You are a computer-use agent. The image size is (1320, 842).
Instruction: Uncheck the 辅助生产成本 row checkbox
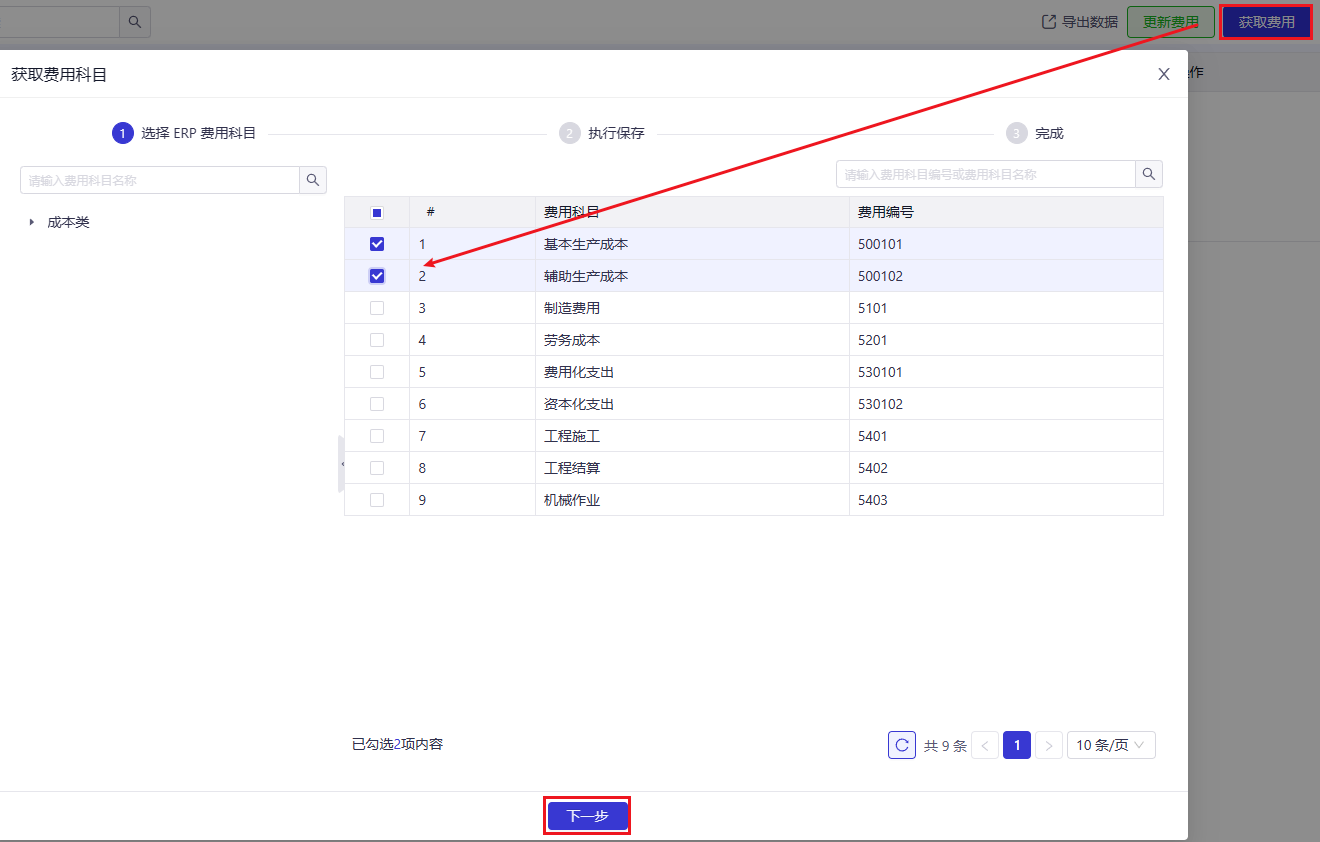(377, 276)
